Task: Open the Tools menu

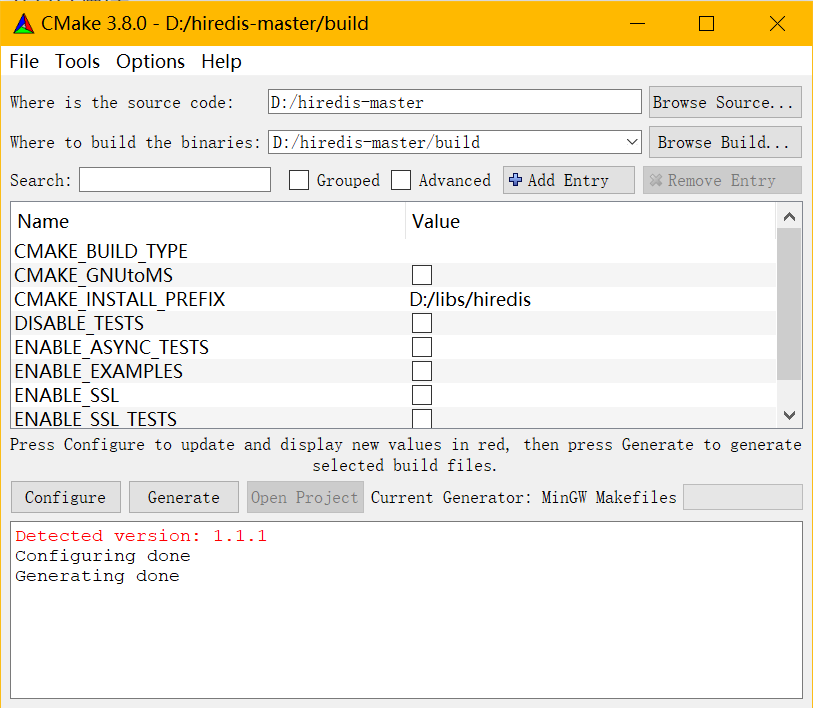Action: [77, 61]
